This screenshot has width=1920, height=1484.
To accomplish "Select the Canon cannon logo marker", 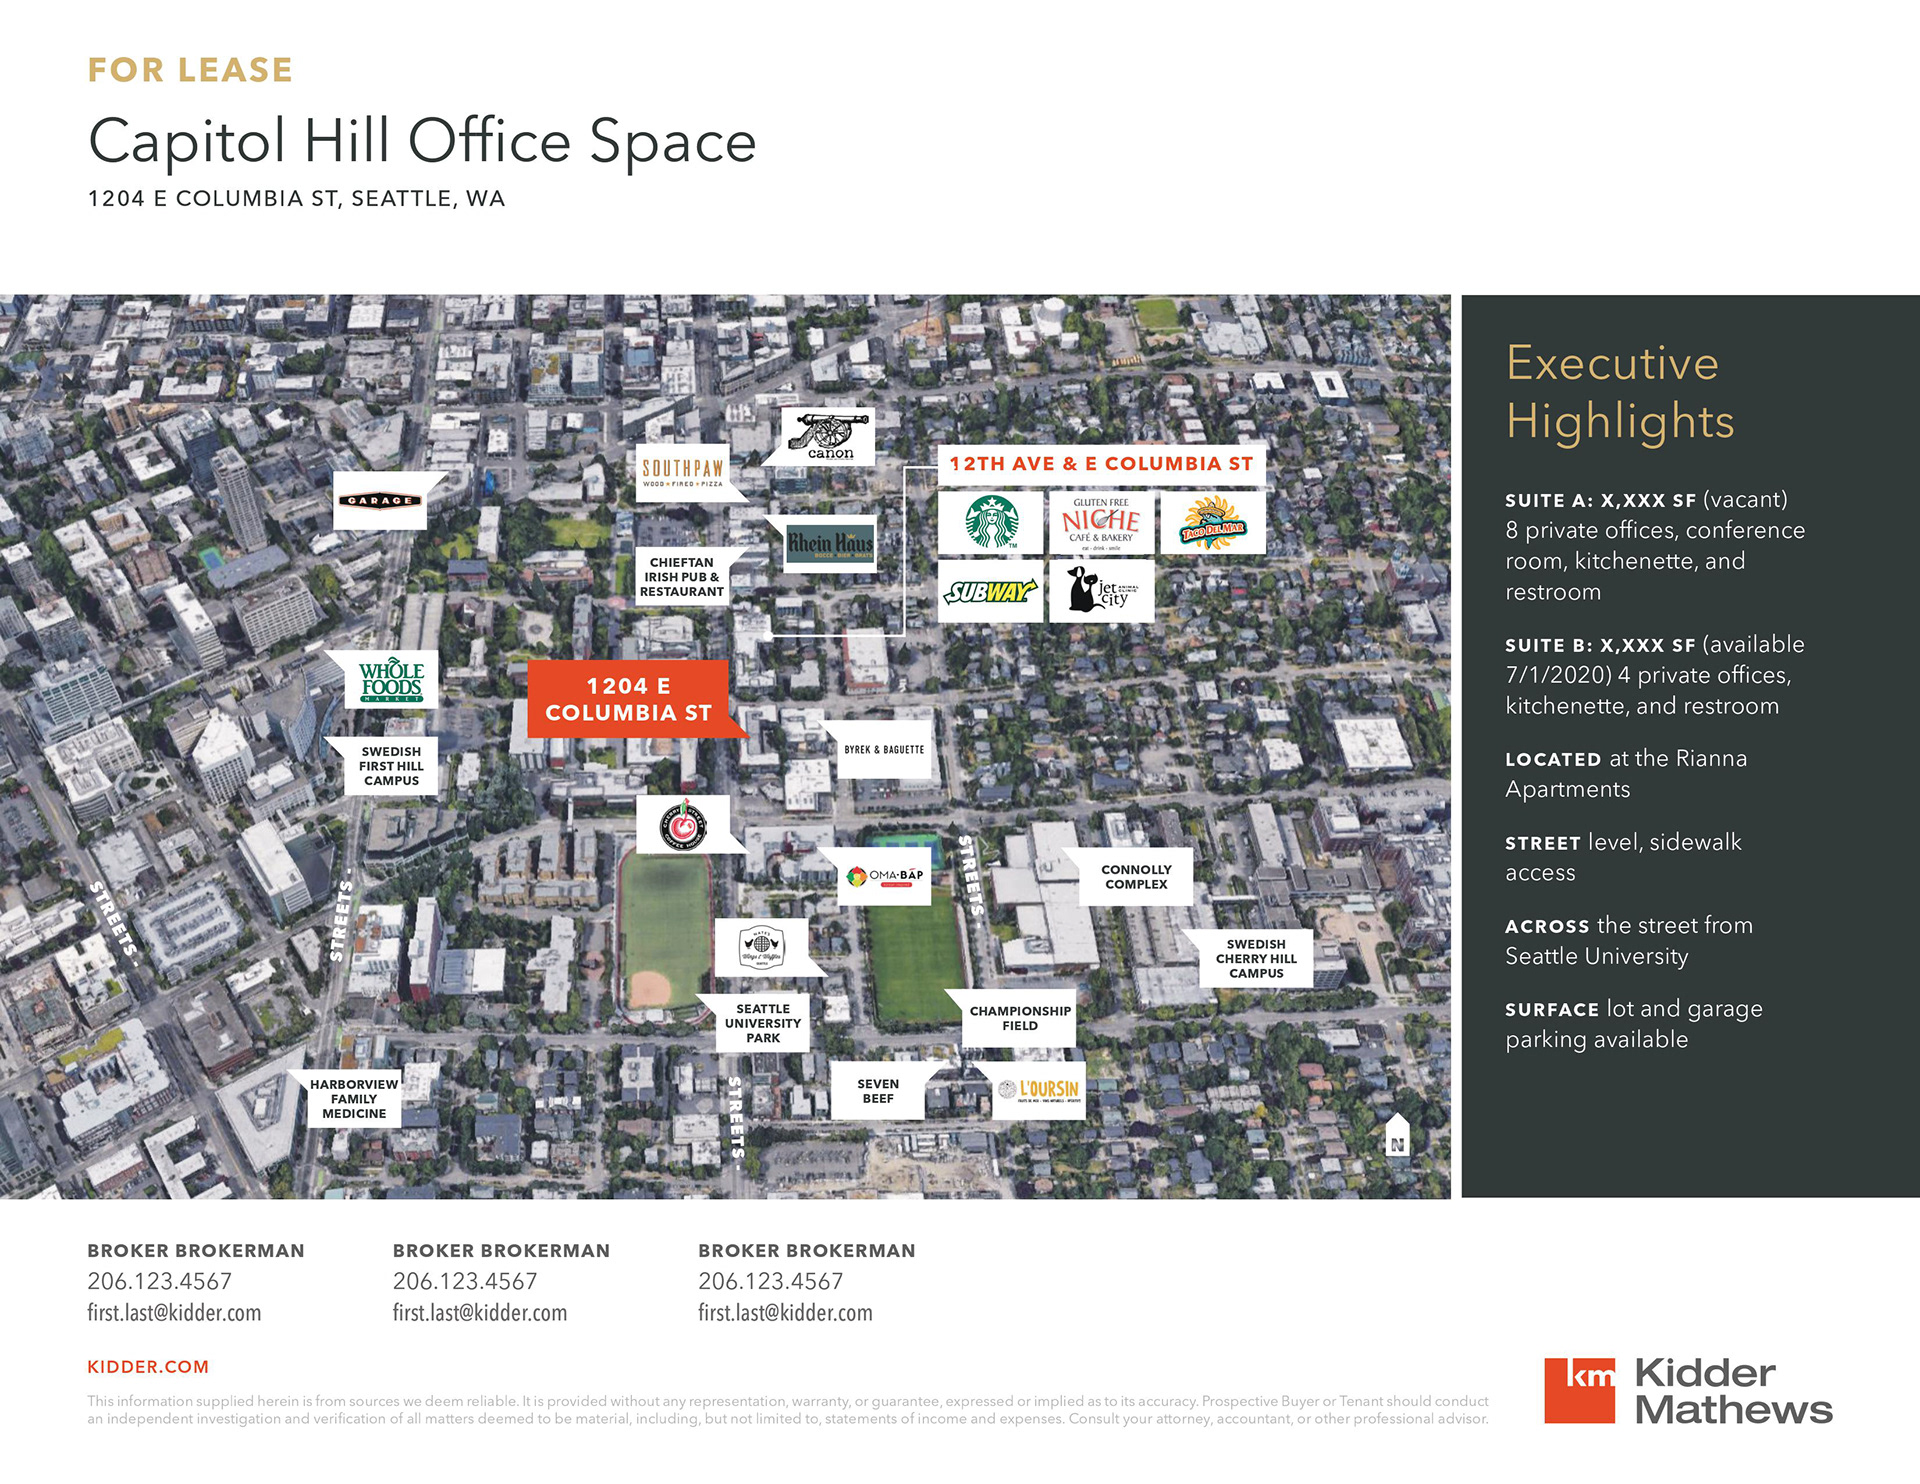I will point(830,436).
